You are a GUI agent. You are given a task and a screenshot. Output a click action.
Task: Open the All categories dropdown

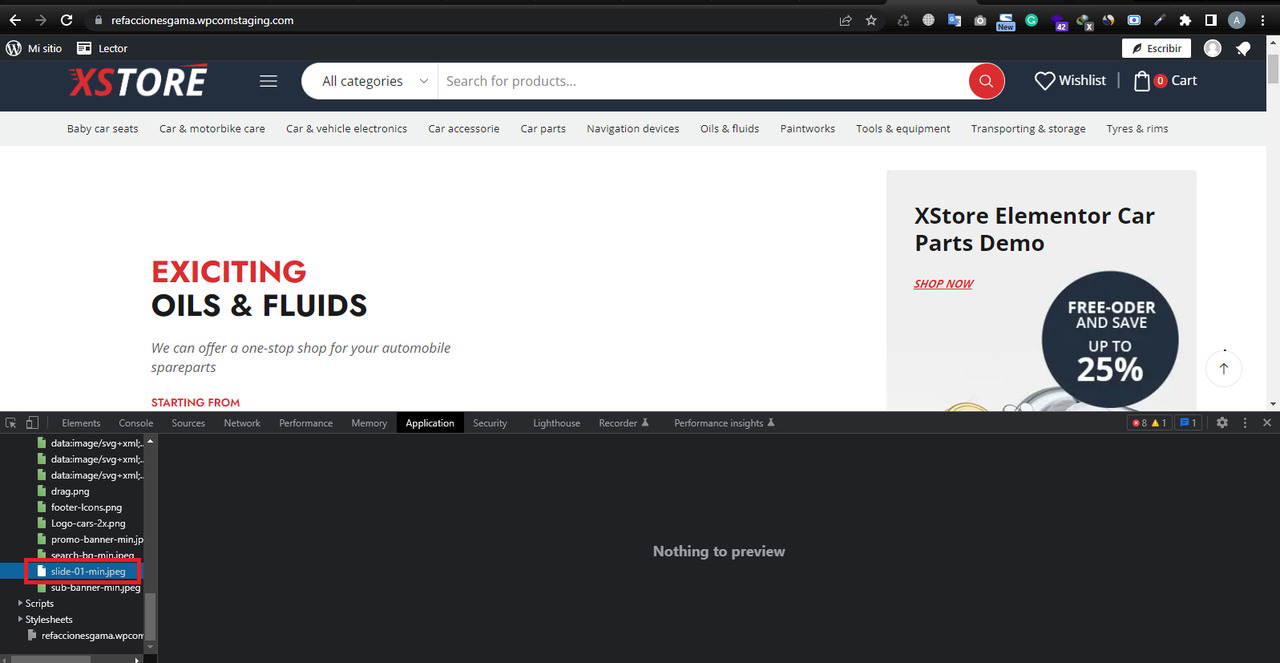(375, 81)
